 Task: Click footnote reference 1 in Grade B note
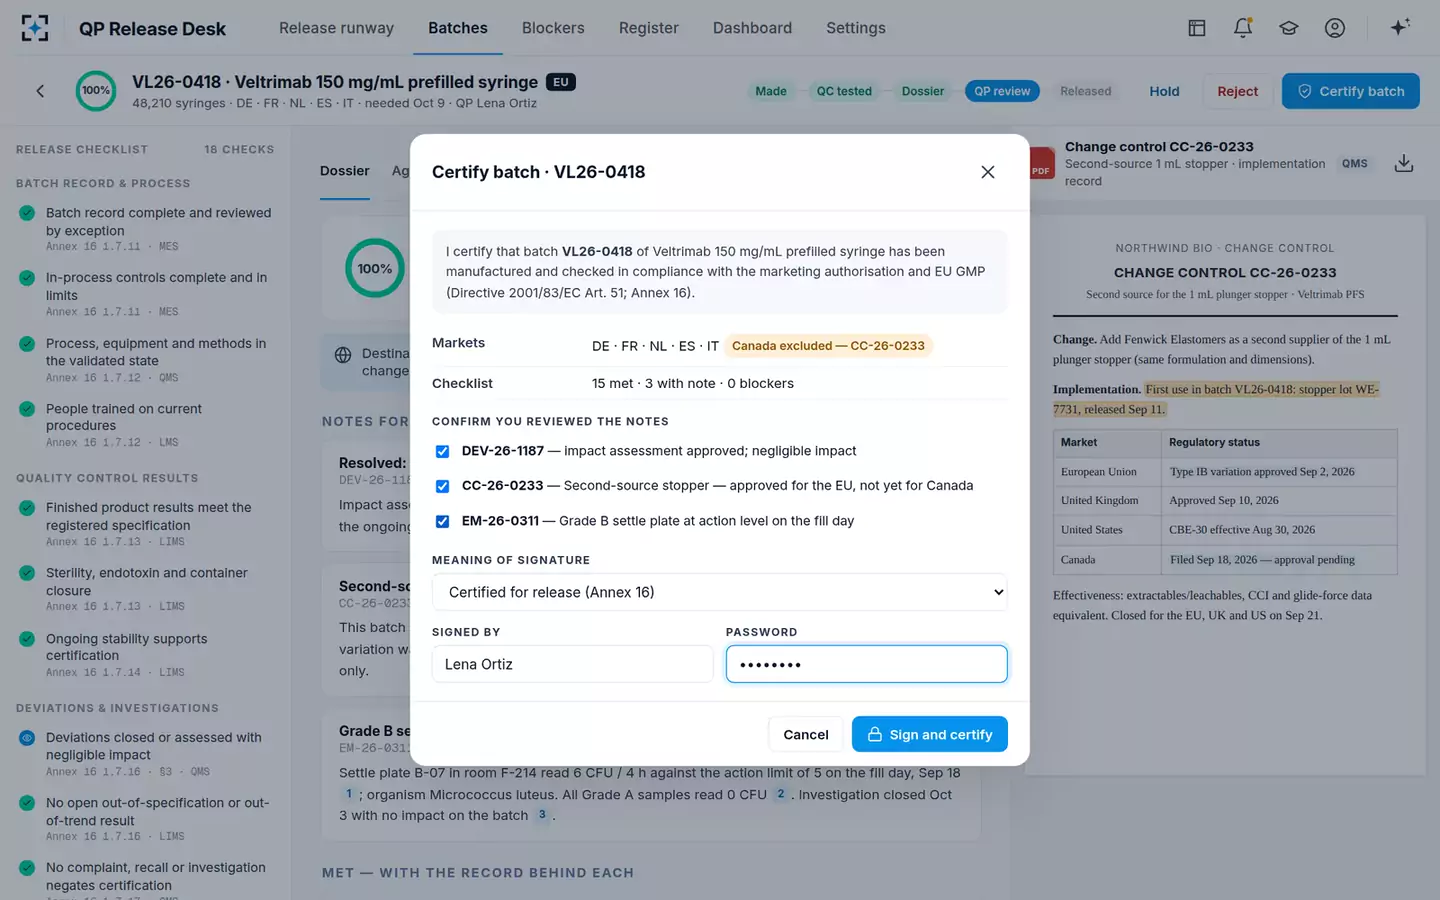(x=349, y=794)
